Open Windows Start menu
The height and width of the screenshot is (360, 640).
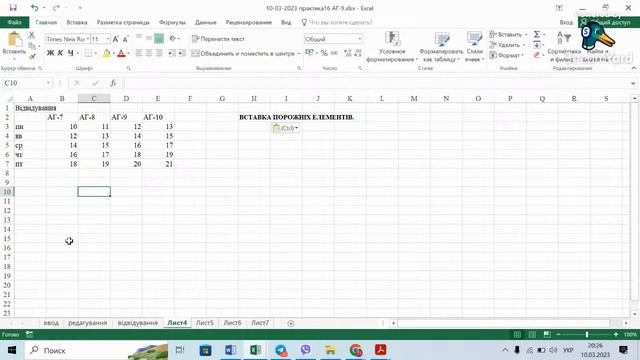(x=12, y=350)
